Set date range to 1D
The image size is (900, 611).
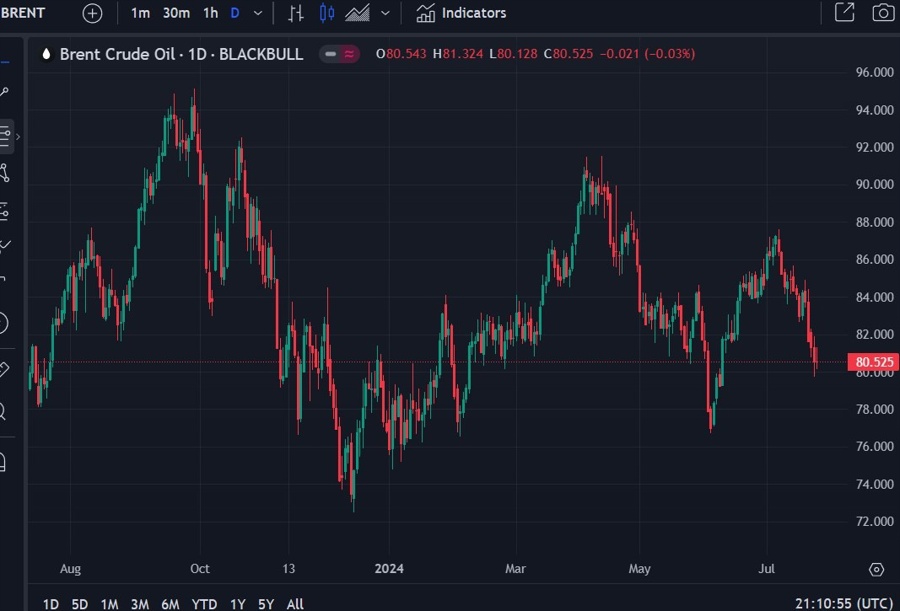(51, 604)
